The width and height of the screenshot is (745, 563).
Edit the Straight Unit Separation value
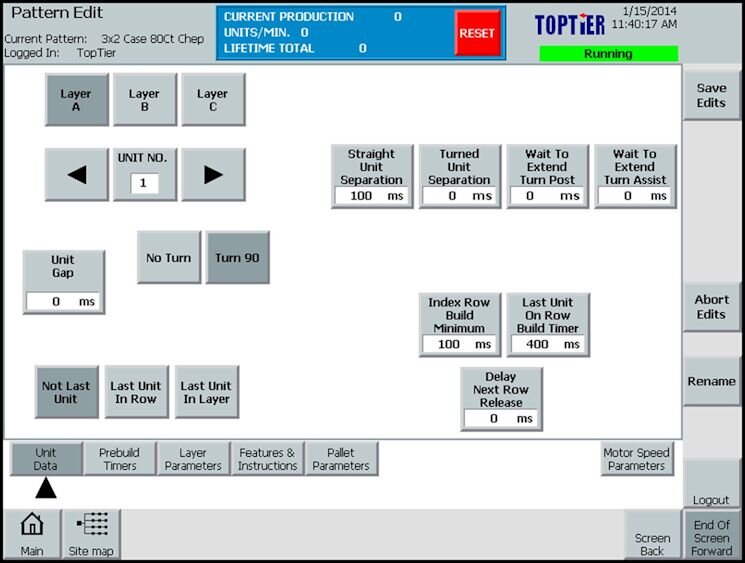[371, 196]
